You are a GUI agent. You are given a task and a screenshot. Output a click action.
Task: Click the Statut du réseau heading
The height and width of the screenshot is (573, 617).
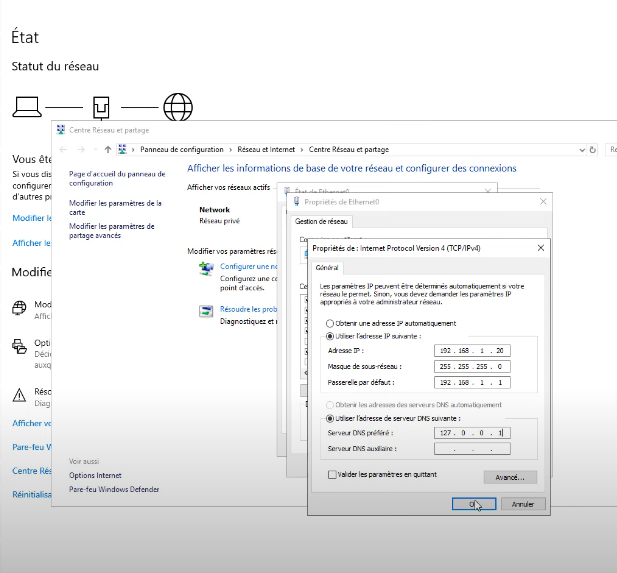(x=55, y=66)
